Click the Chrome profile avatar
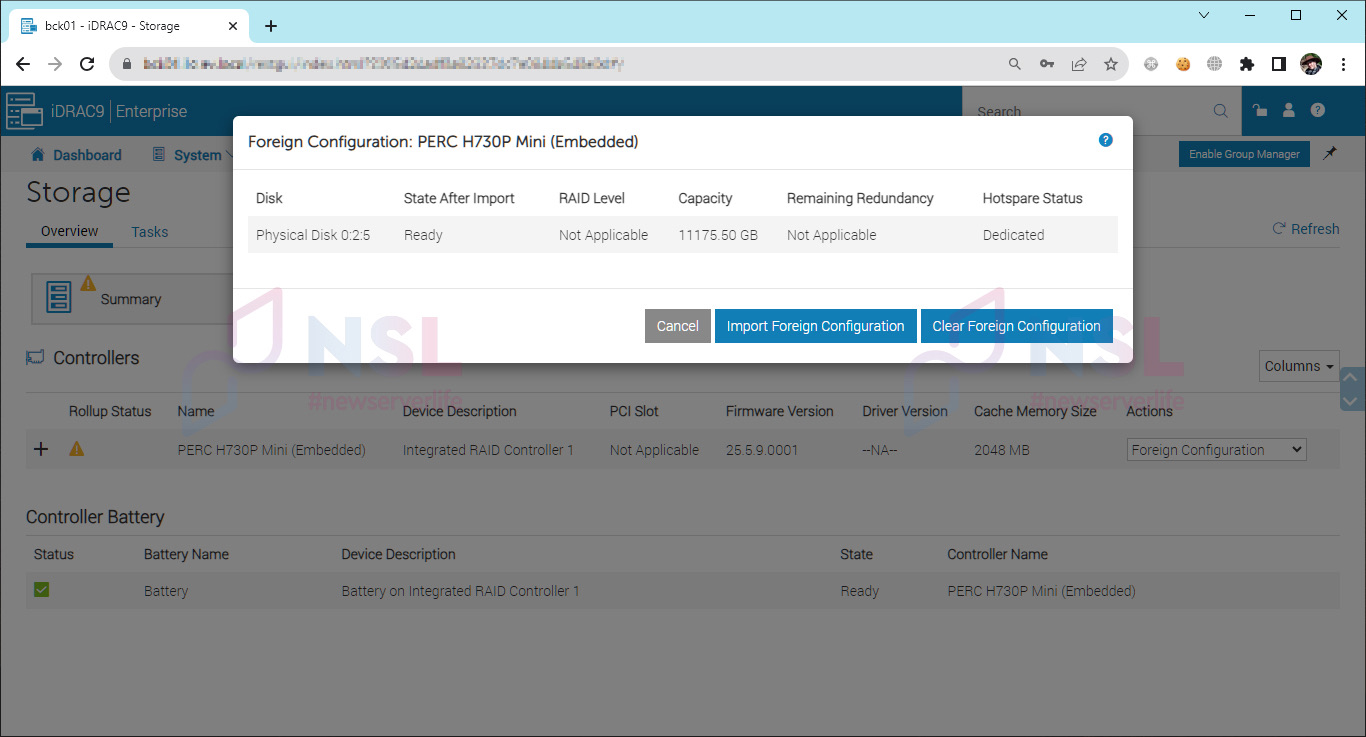 coord(1311,64)
